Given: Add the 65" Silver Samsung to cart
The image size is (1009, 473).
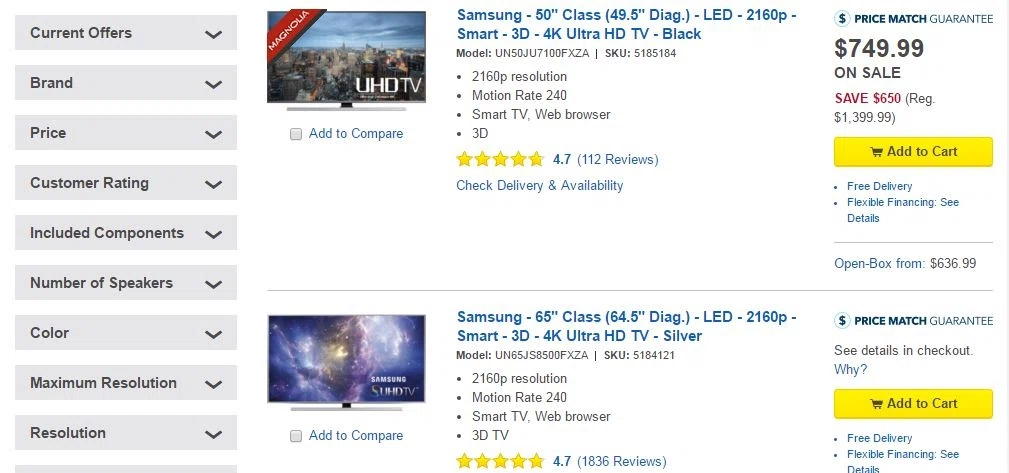Looking at the screenshot, I should [913, 403].
